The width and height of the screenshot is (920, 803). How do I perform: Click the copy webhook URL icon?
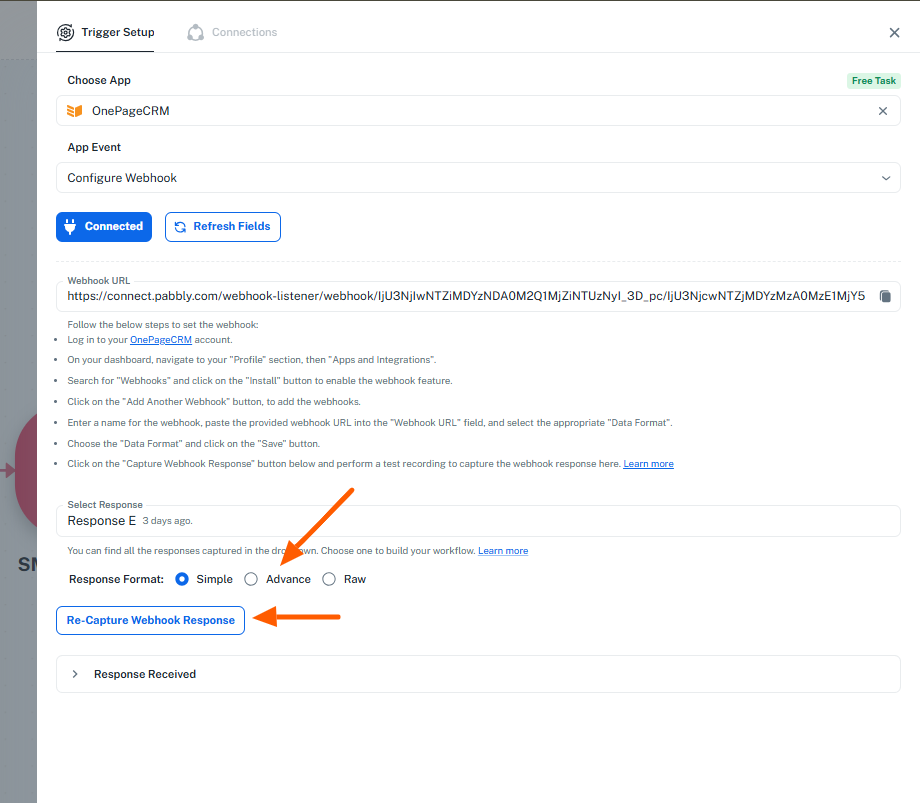[x=884, y=296]
